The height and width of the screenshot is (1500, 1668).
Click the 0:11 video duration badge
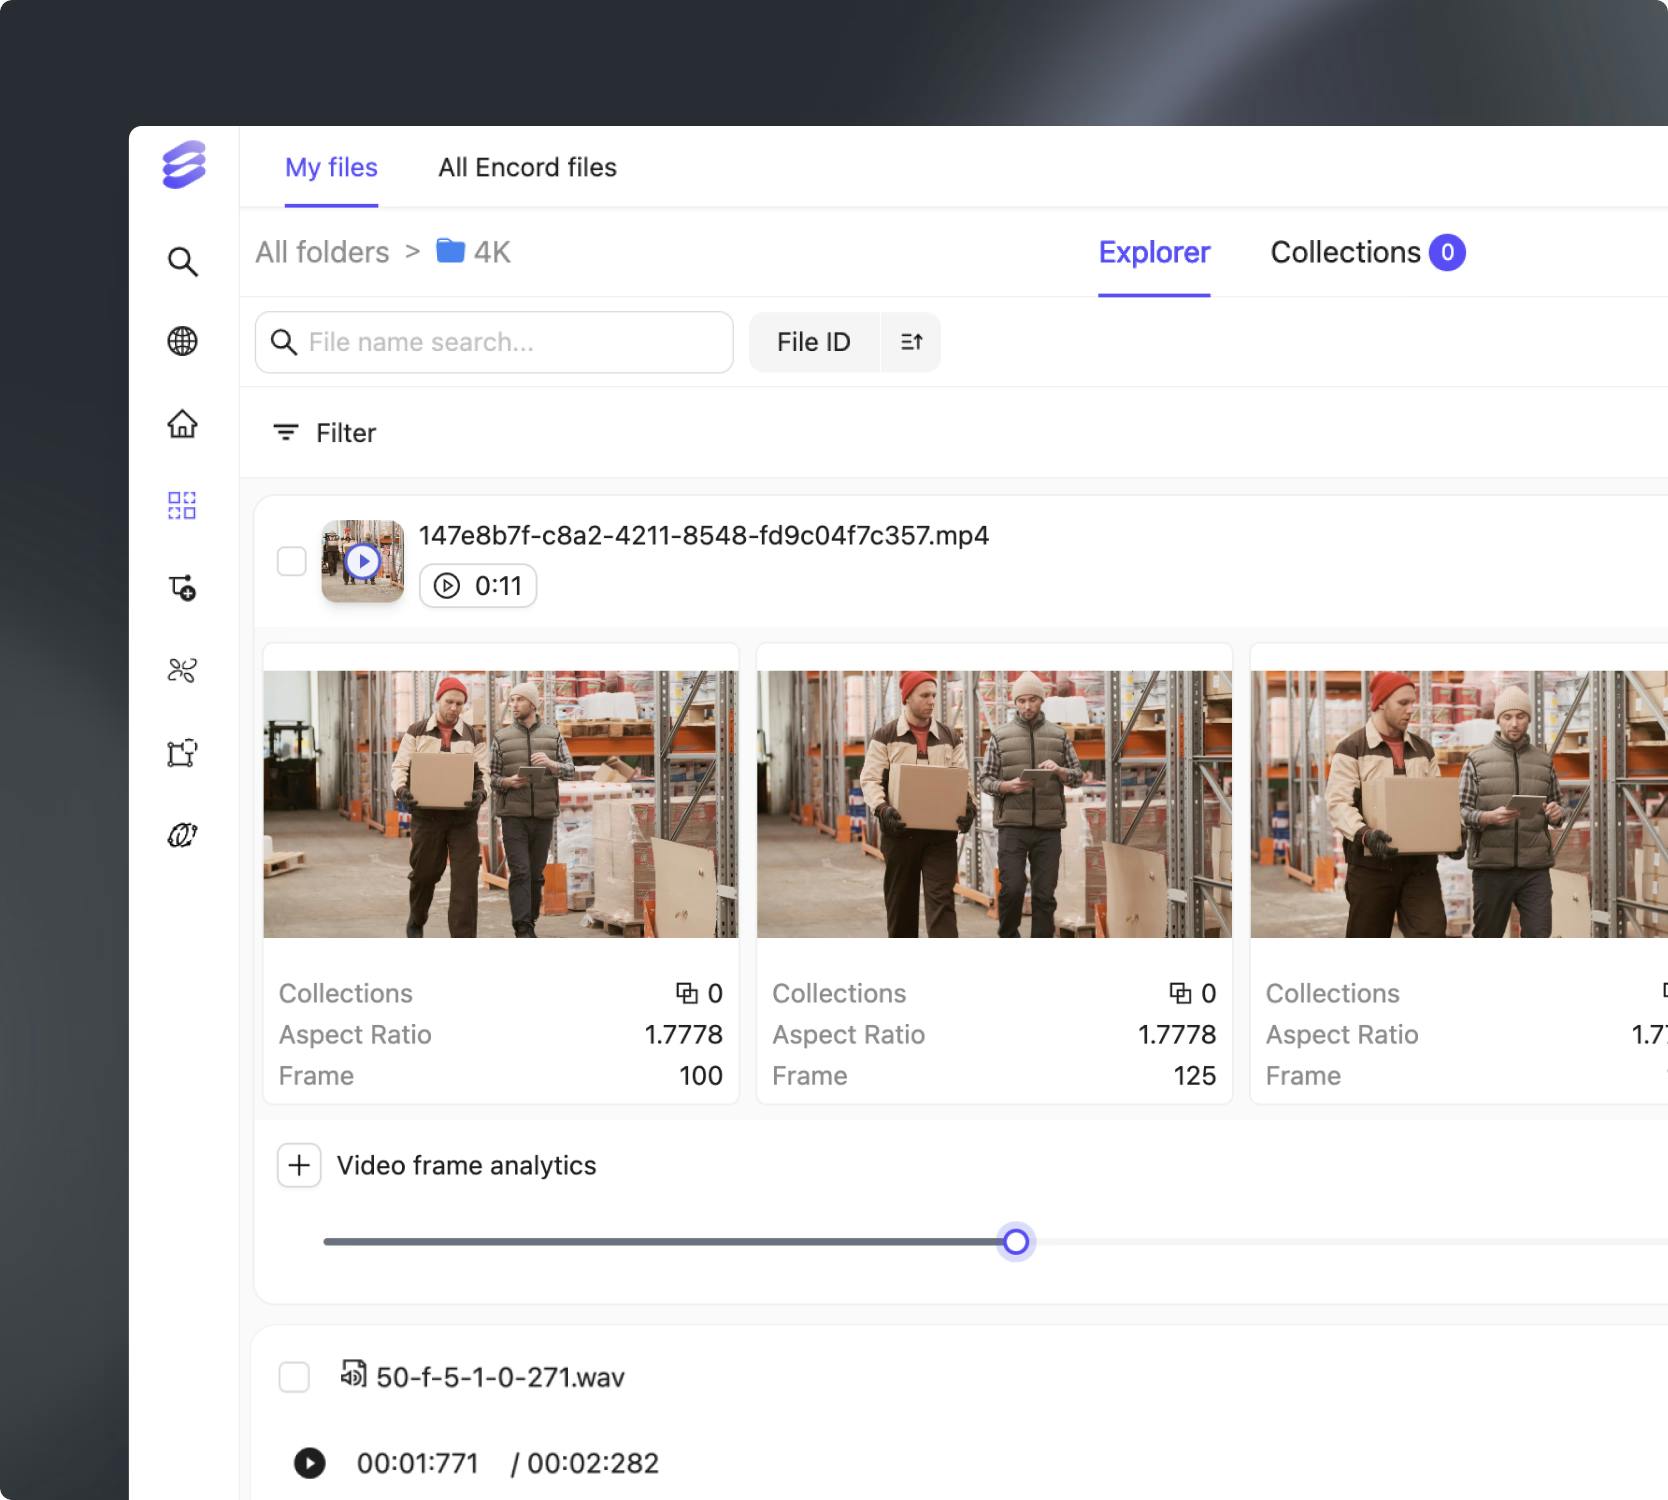[478, 586]
